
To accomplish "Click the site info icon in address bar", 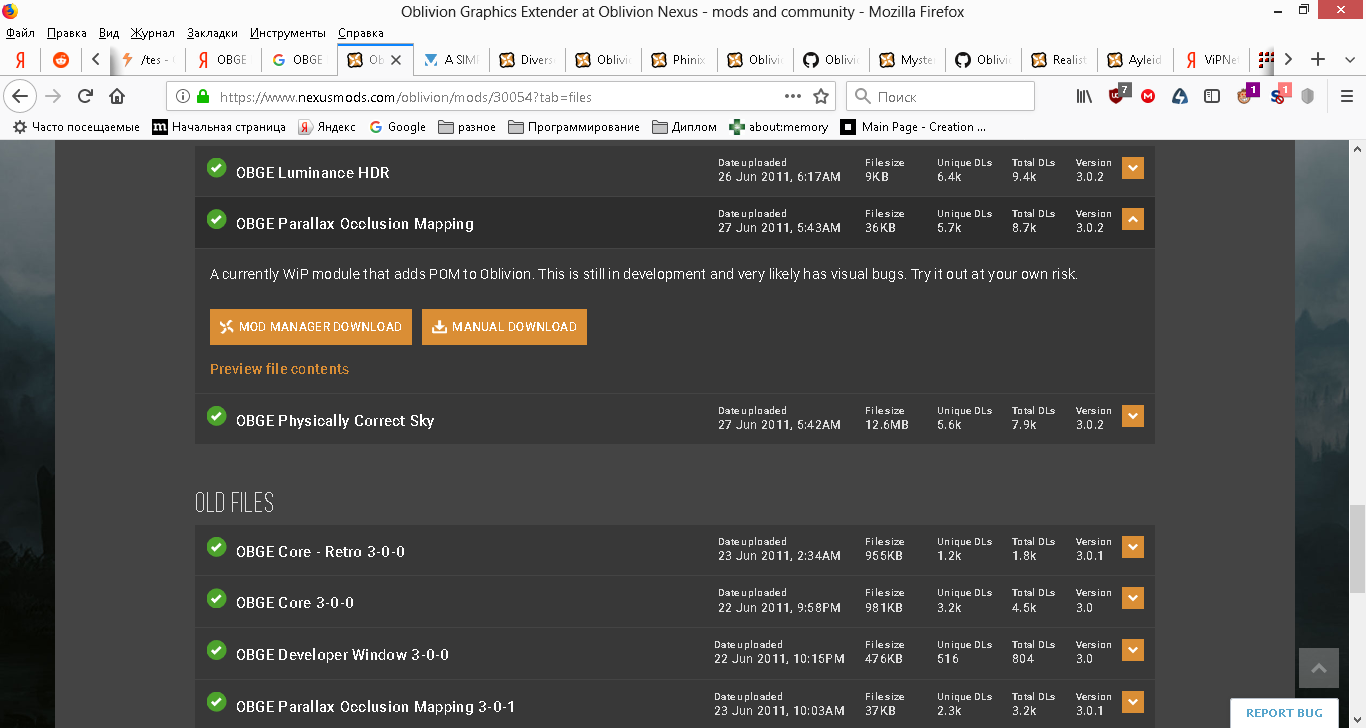I will pyautogui.click(x=183, y=97).
